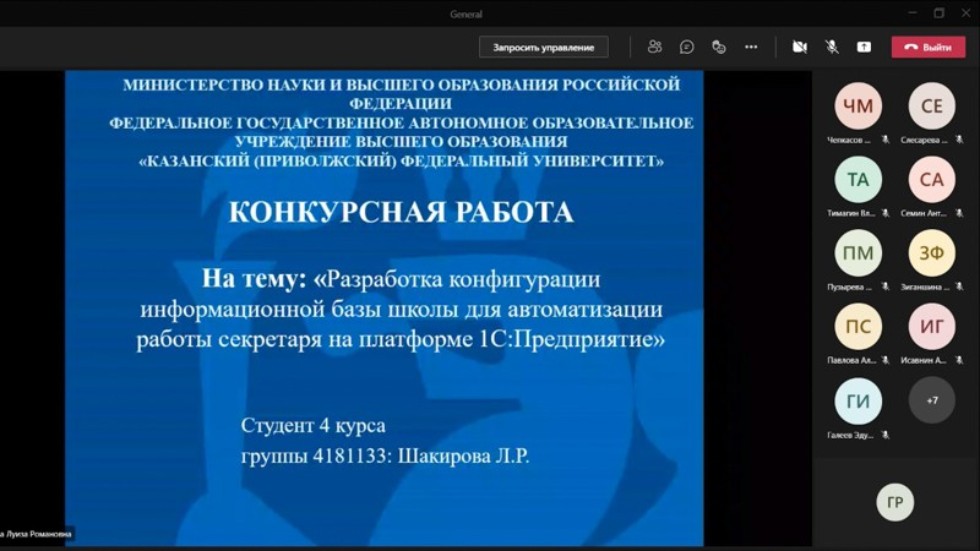
Task: Expand the +7 hidden participants
Action: tap(931, 400)
